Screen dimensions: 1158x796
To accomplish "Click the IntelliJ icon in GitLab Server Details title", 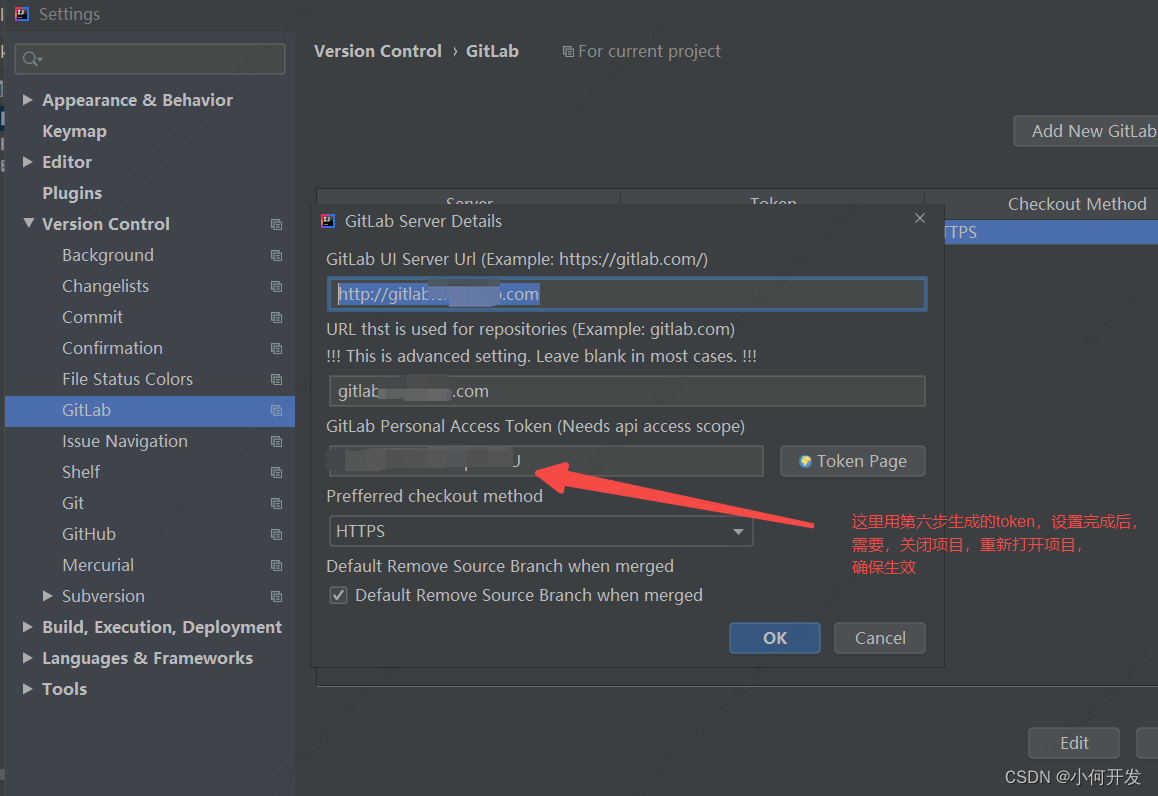I will tap(328, 221).
